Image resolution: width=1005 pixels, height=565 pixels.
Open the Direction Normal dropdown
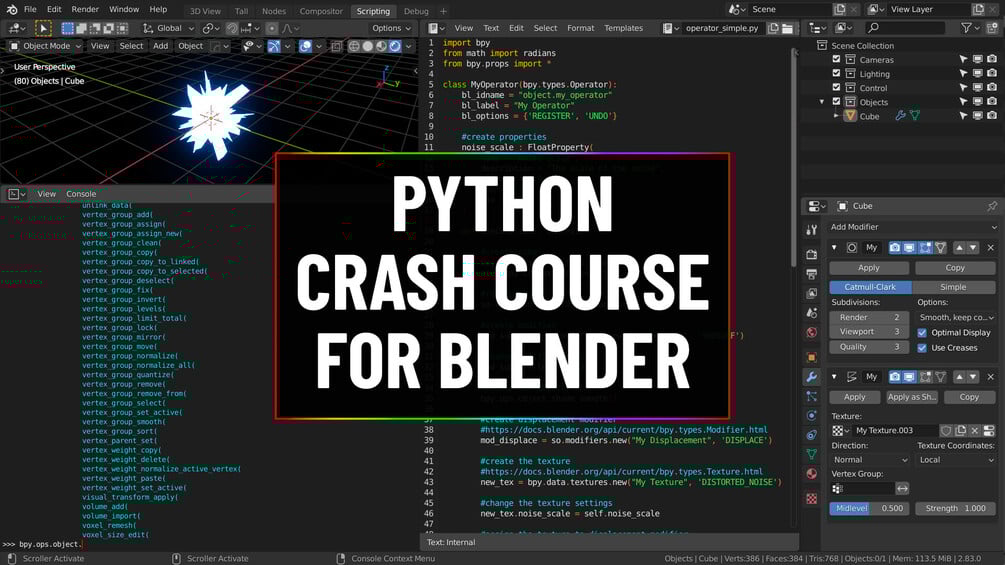click(870, 460)
